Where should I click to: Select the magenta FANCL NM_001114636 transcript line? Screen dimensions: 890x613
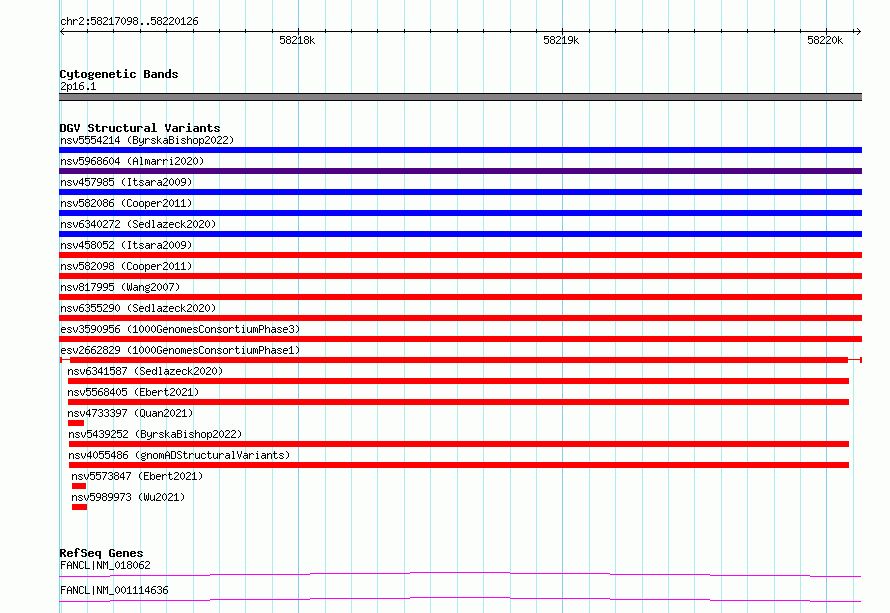[x=460, y=599]
